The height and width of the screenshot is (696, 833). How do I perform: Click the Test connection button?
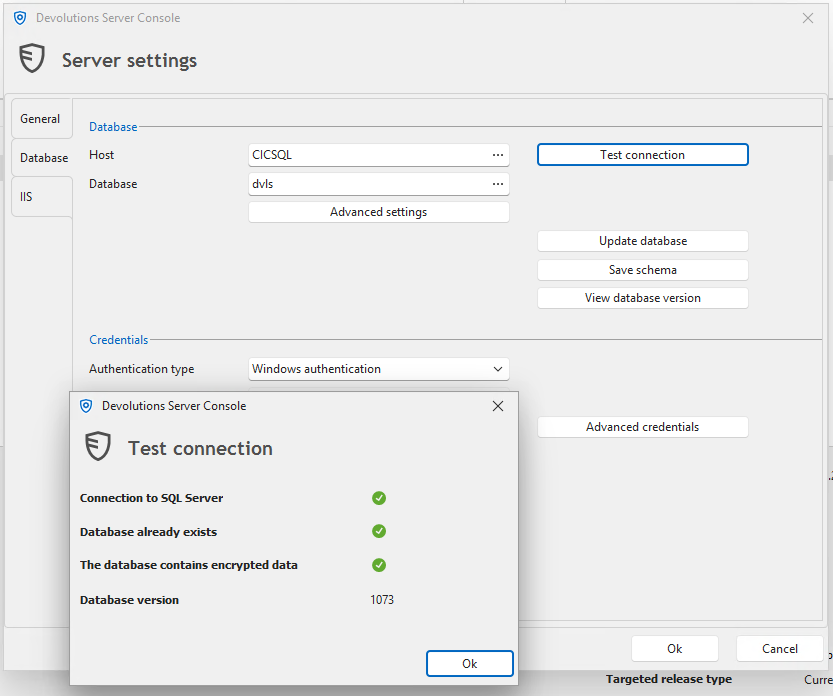click(x=643, y=155)
